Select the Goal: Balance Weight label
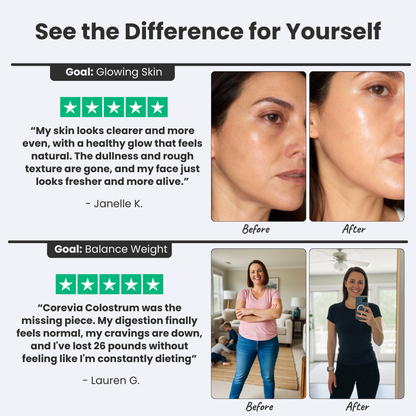This screenshot has height=416, width=416. coord(109,250)
